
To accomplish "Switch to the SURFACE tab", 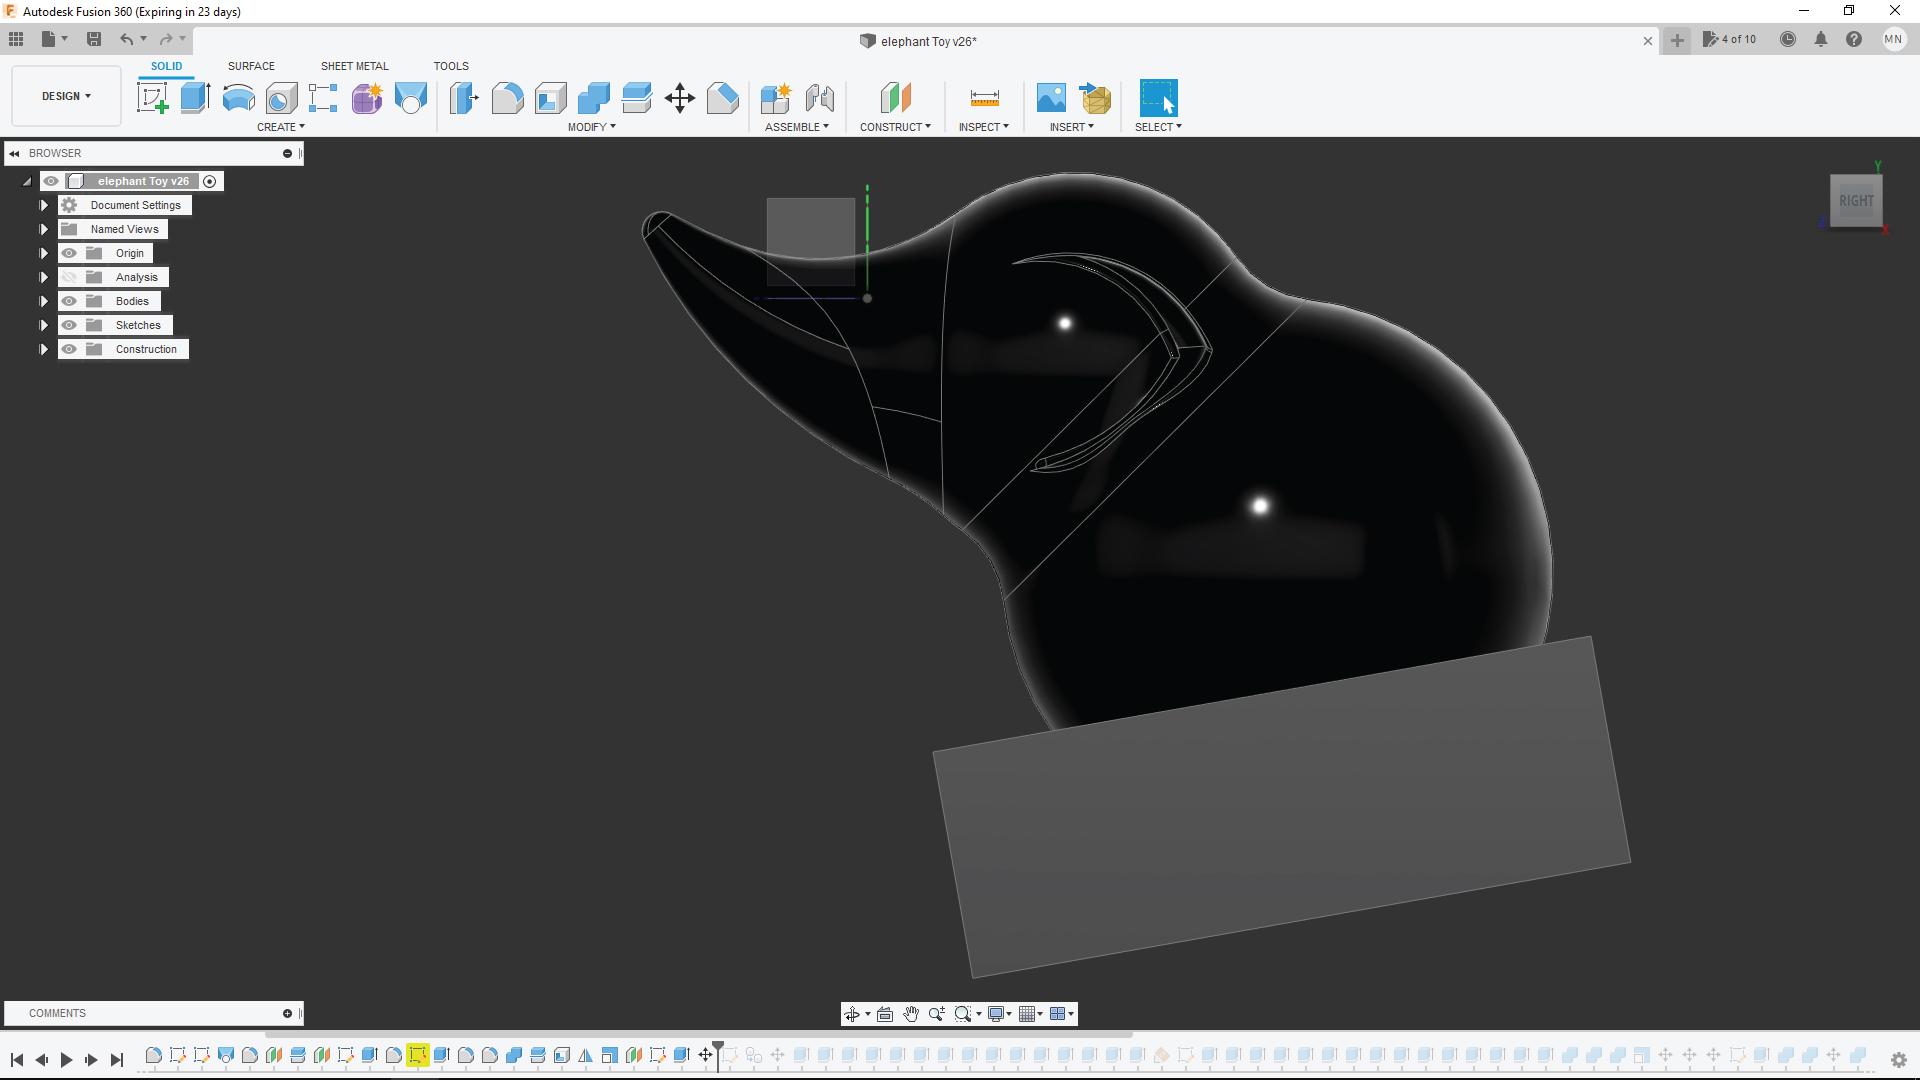I will (x=251, y=66).
